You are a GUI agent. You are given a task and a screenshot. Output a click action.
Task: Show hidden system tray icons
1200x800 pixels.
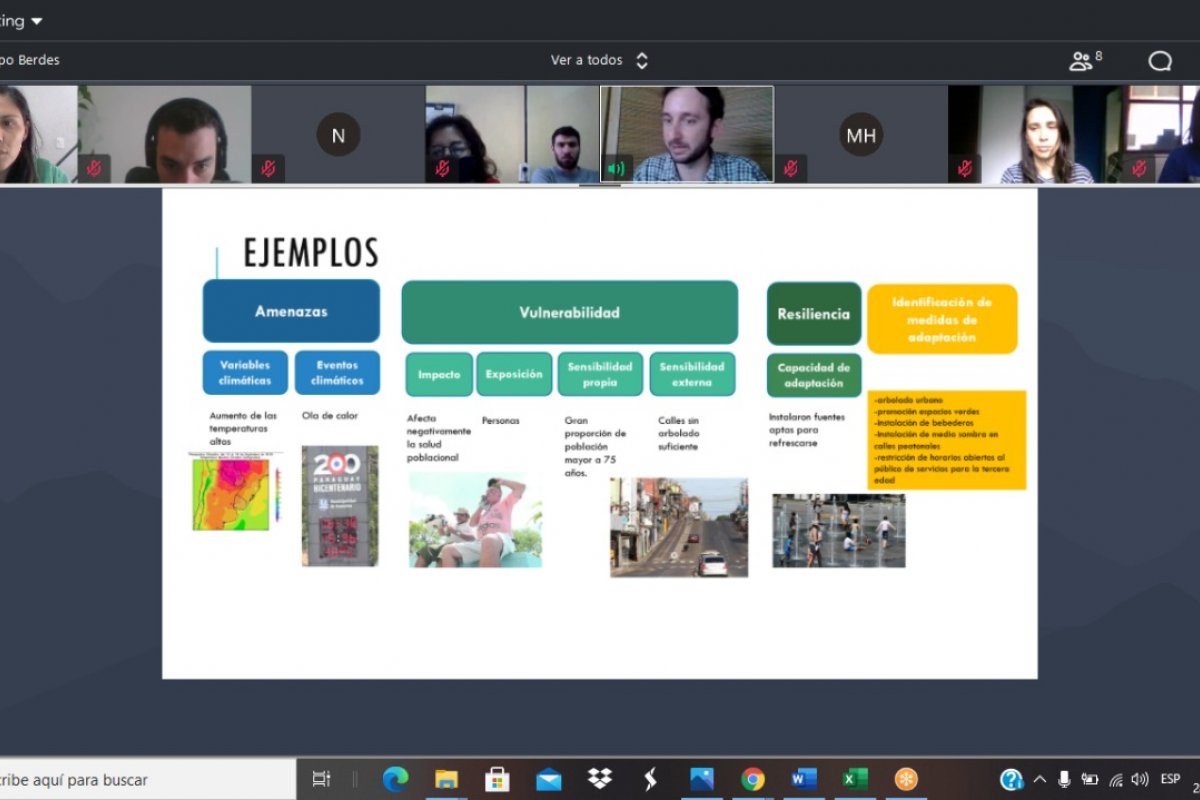1040,779
